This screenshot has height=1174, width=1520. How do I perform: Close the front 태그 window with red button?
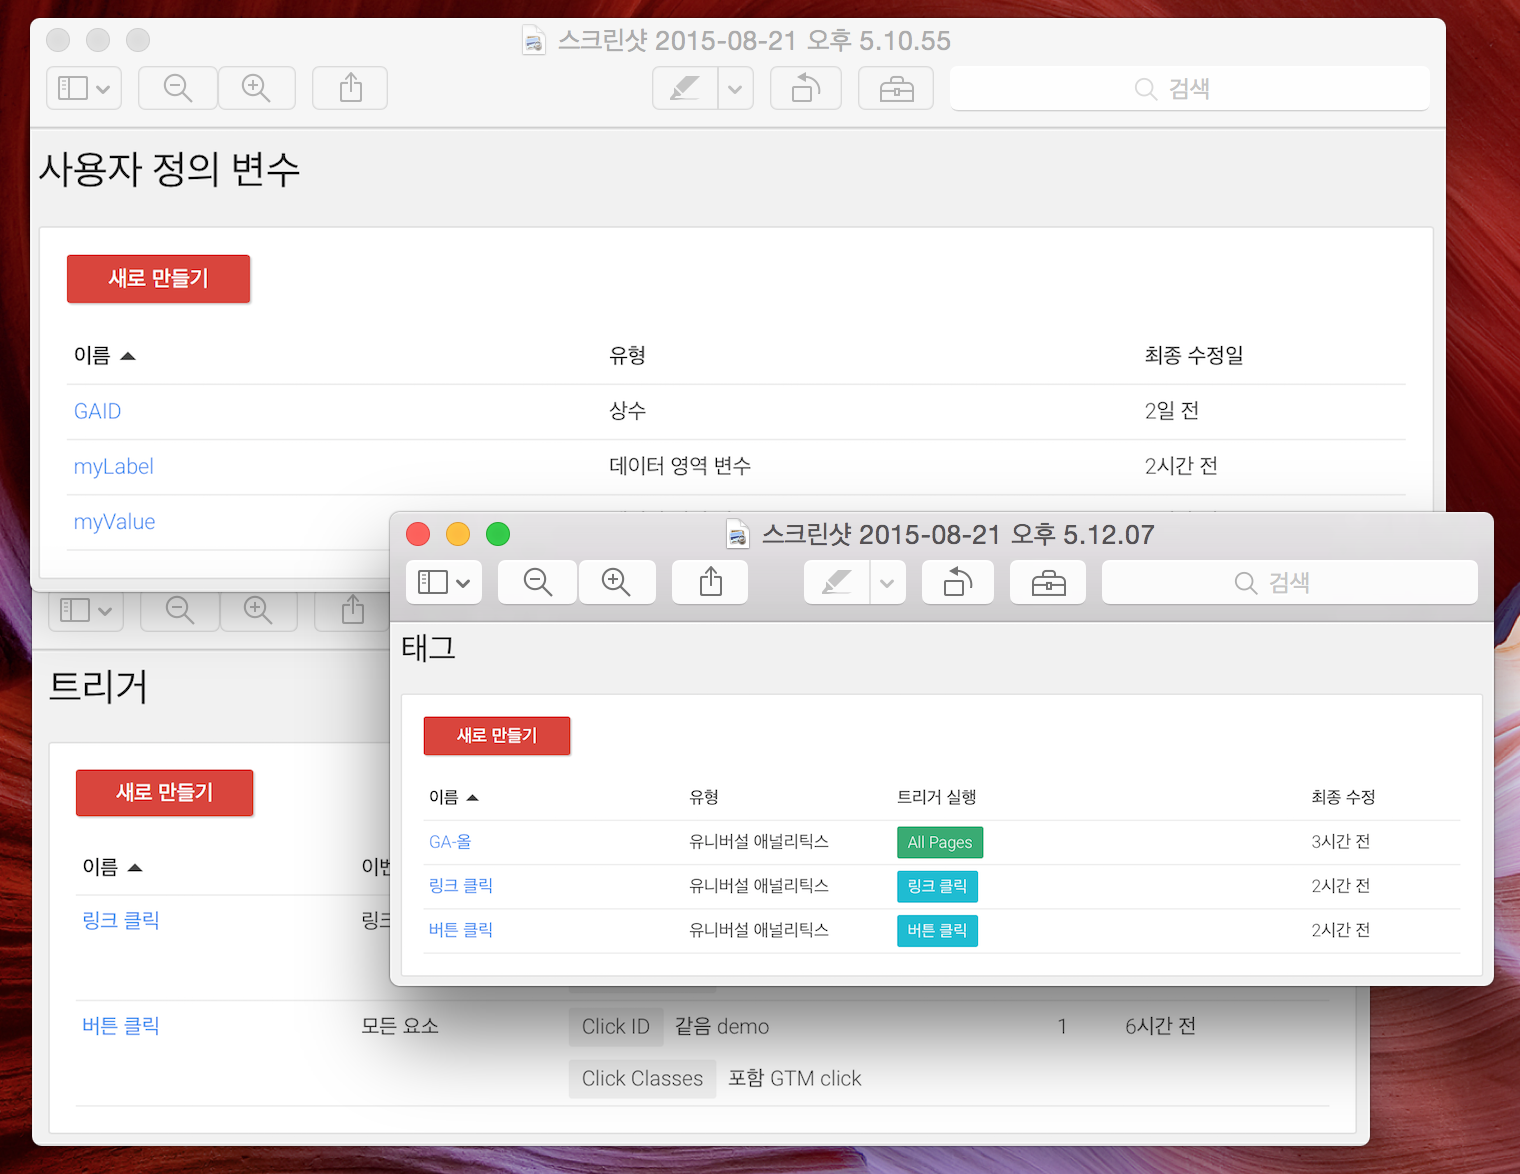click(x=418, y=534)
